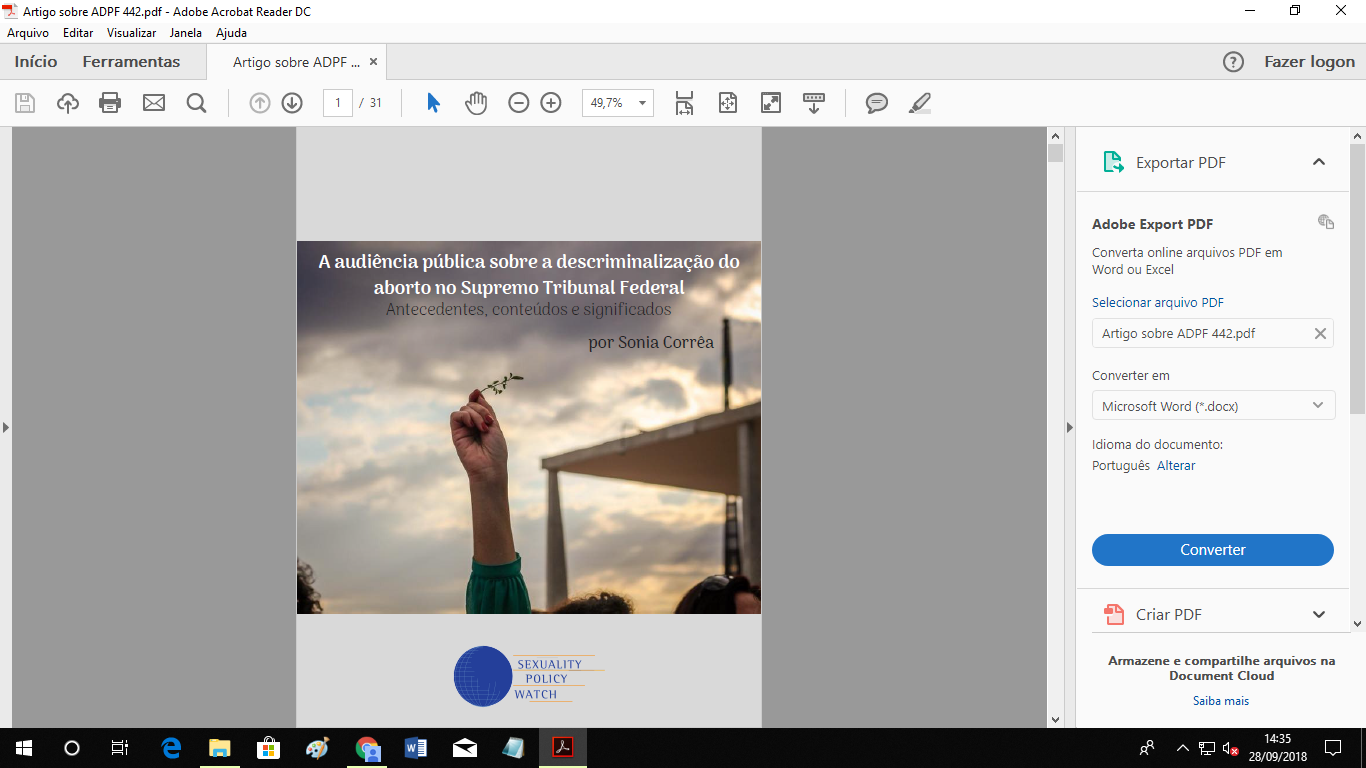Click the Criar PDF panel icon
Screen dimensions: 1366x768
click(x=1113, y=614)
